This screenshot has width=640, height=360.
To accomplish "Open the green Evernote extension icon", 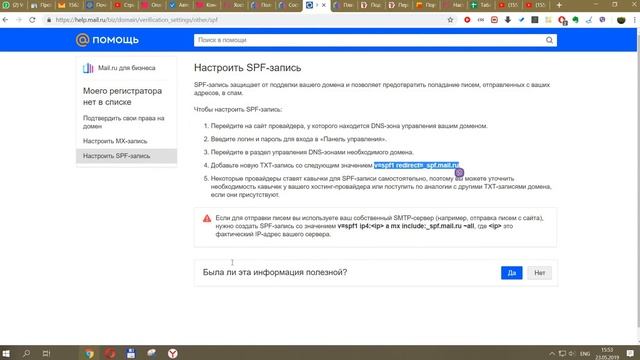I will tap(576, 20).
